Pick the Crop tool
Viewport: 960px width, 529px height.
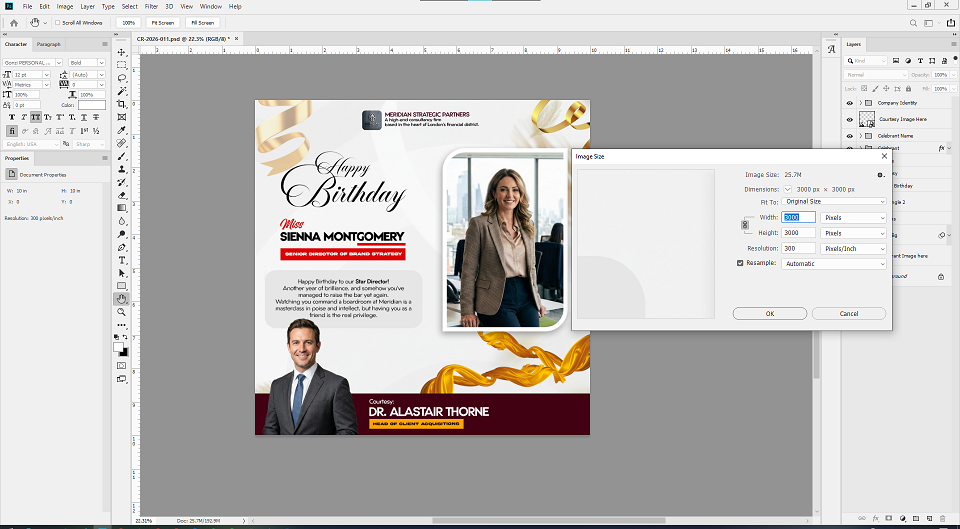point(122,104)
